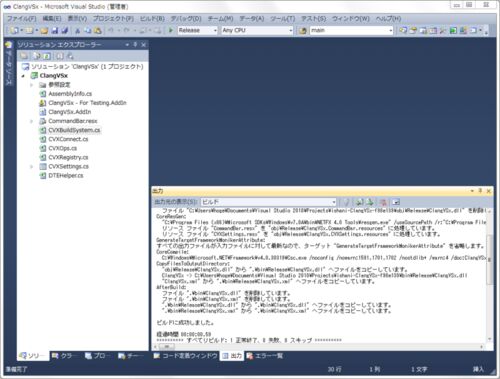
Task: Open the Release configuration dropdown
Action: coord(197,30)
